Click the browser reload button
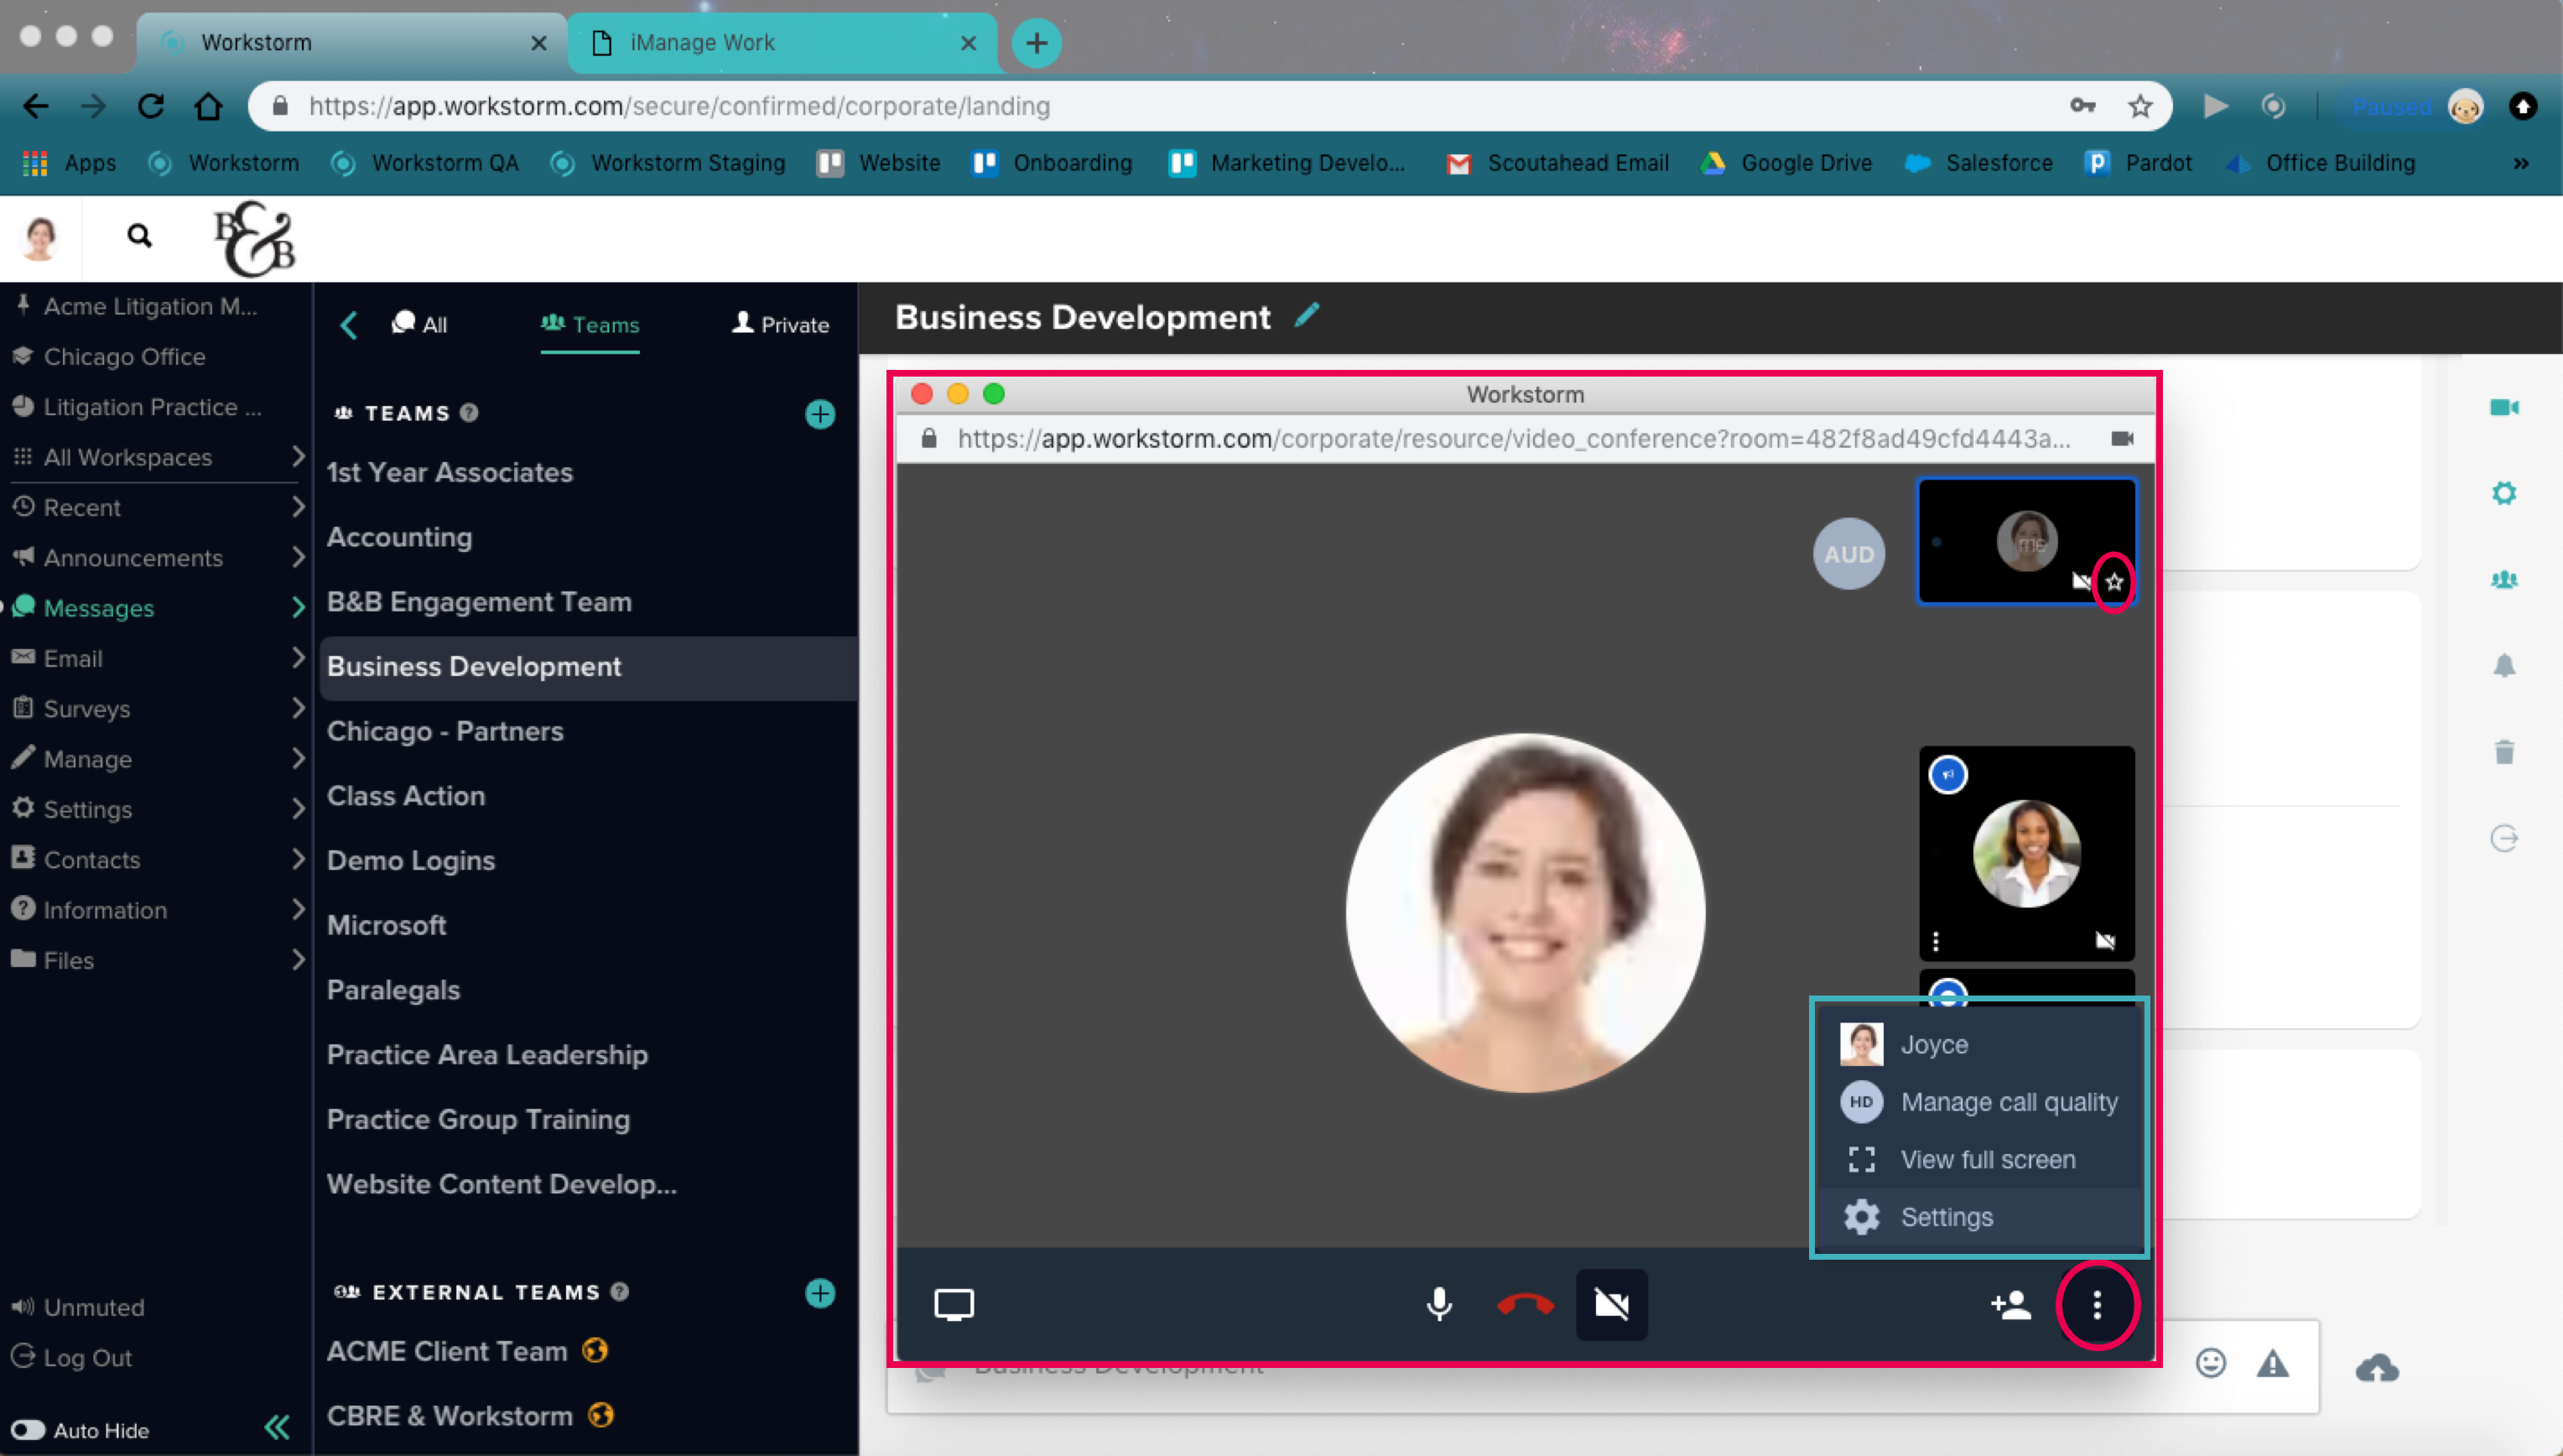This screenshot has height=1456, width=2563. coord(151,105)
